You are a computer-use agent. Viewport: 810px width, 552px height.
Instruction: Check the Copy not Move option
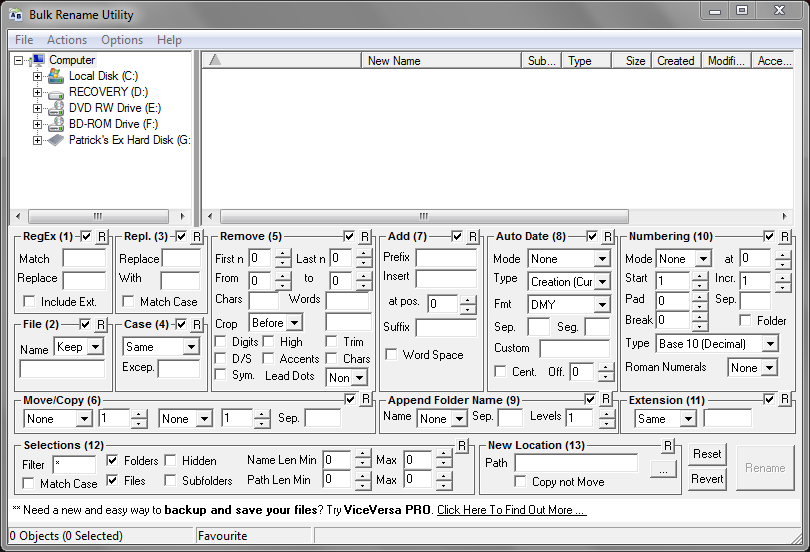tap(520, 482)
